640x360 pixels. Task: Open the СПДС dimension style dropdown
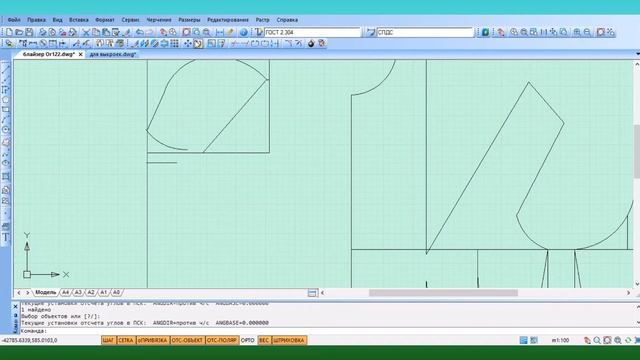[425, 32]
